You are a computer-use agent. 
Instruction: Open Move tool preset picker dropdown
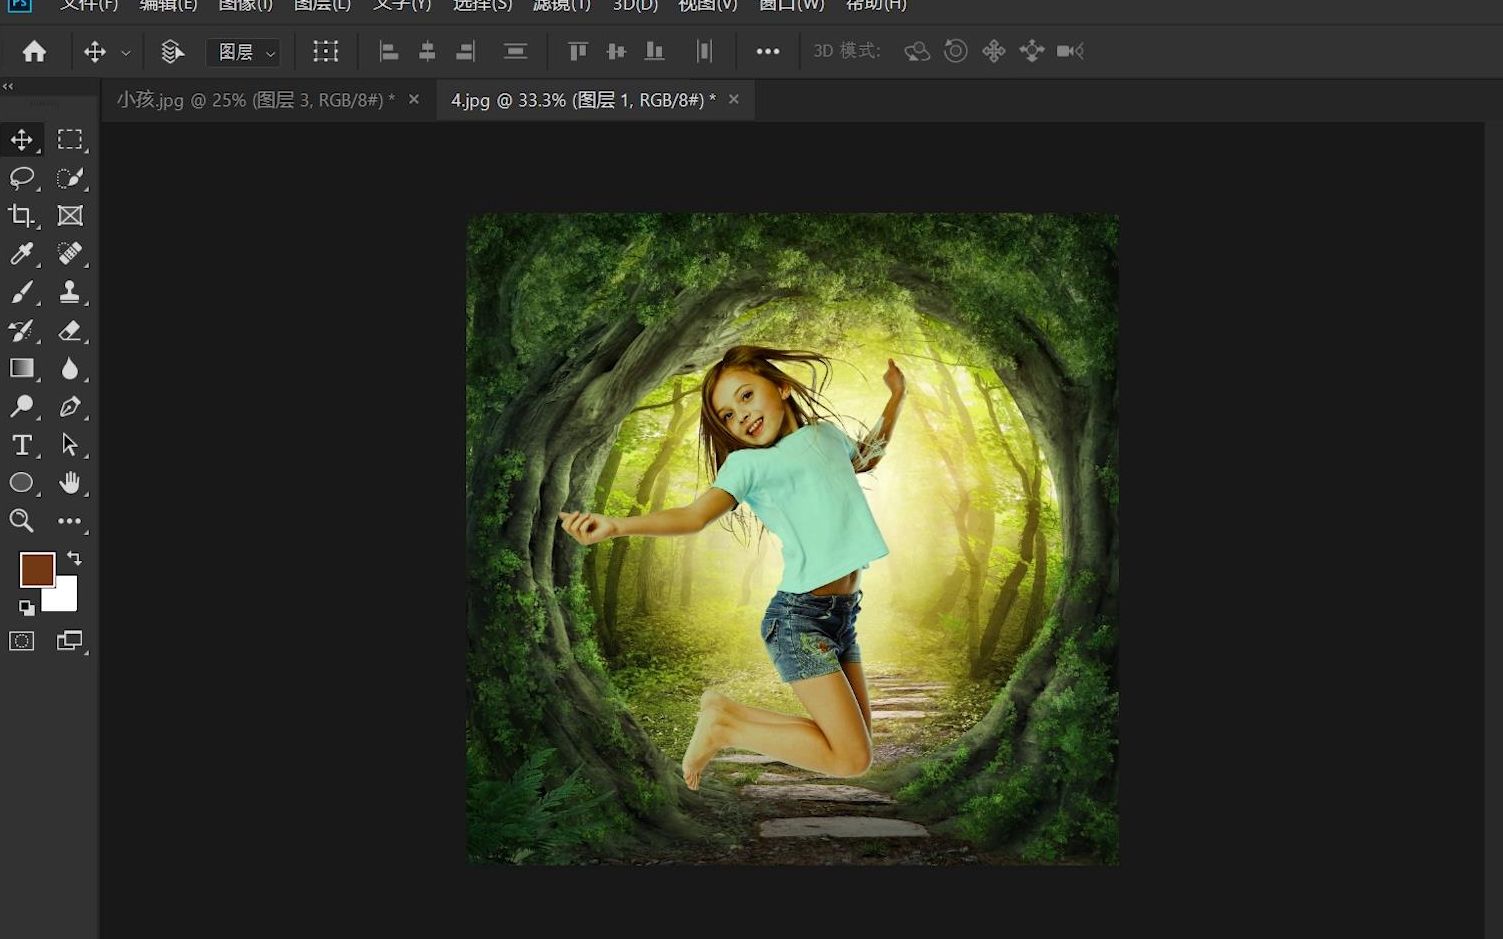(125, 52)
